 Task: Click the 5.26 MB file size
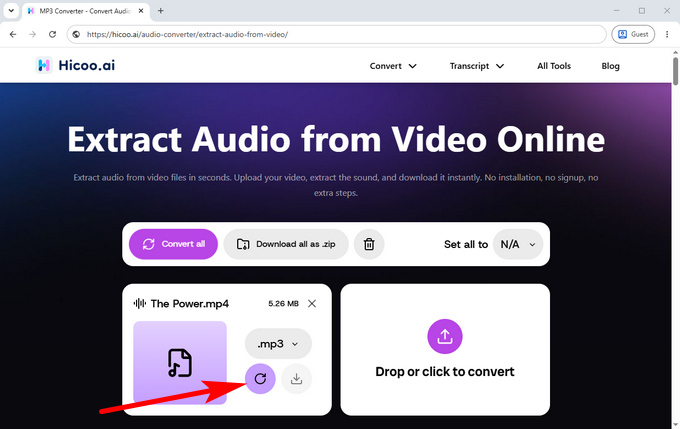coord(283,304)
